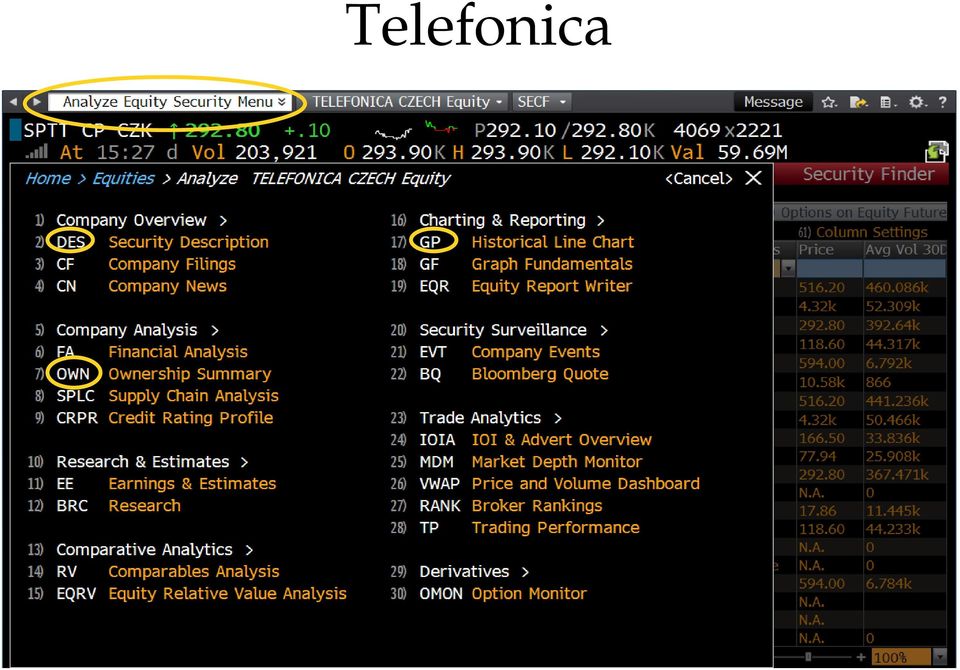Open GP Historical Line Chart
Viewport: 960px width, 670px height.
coord(527,242)
